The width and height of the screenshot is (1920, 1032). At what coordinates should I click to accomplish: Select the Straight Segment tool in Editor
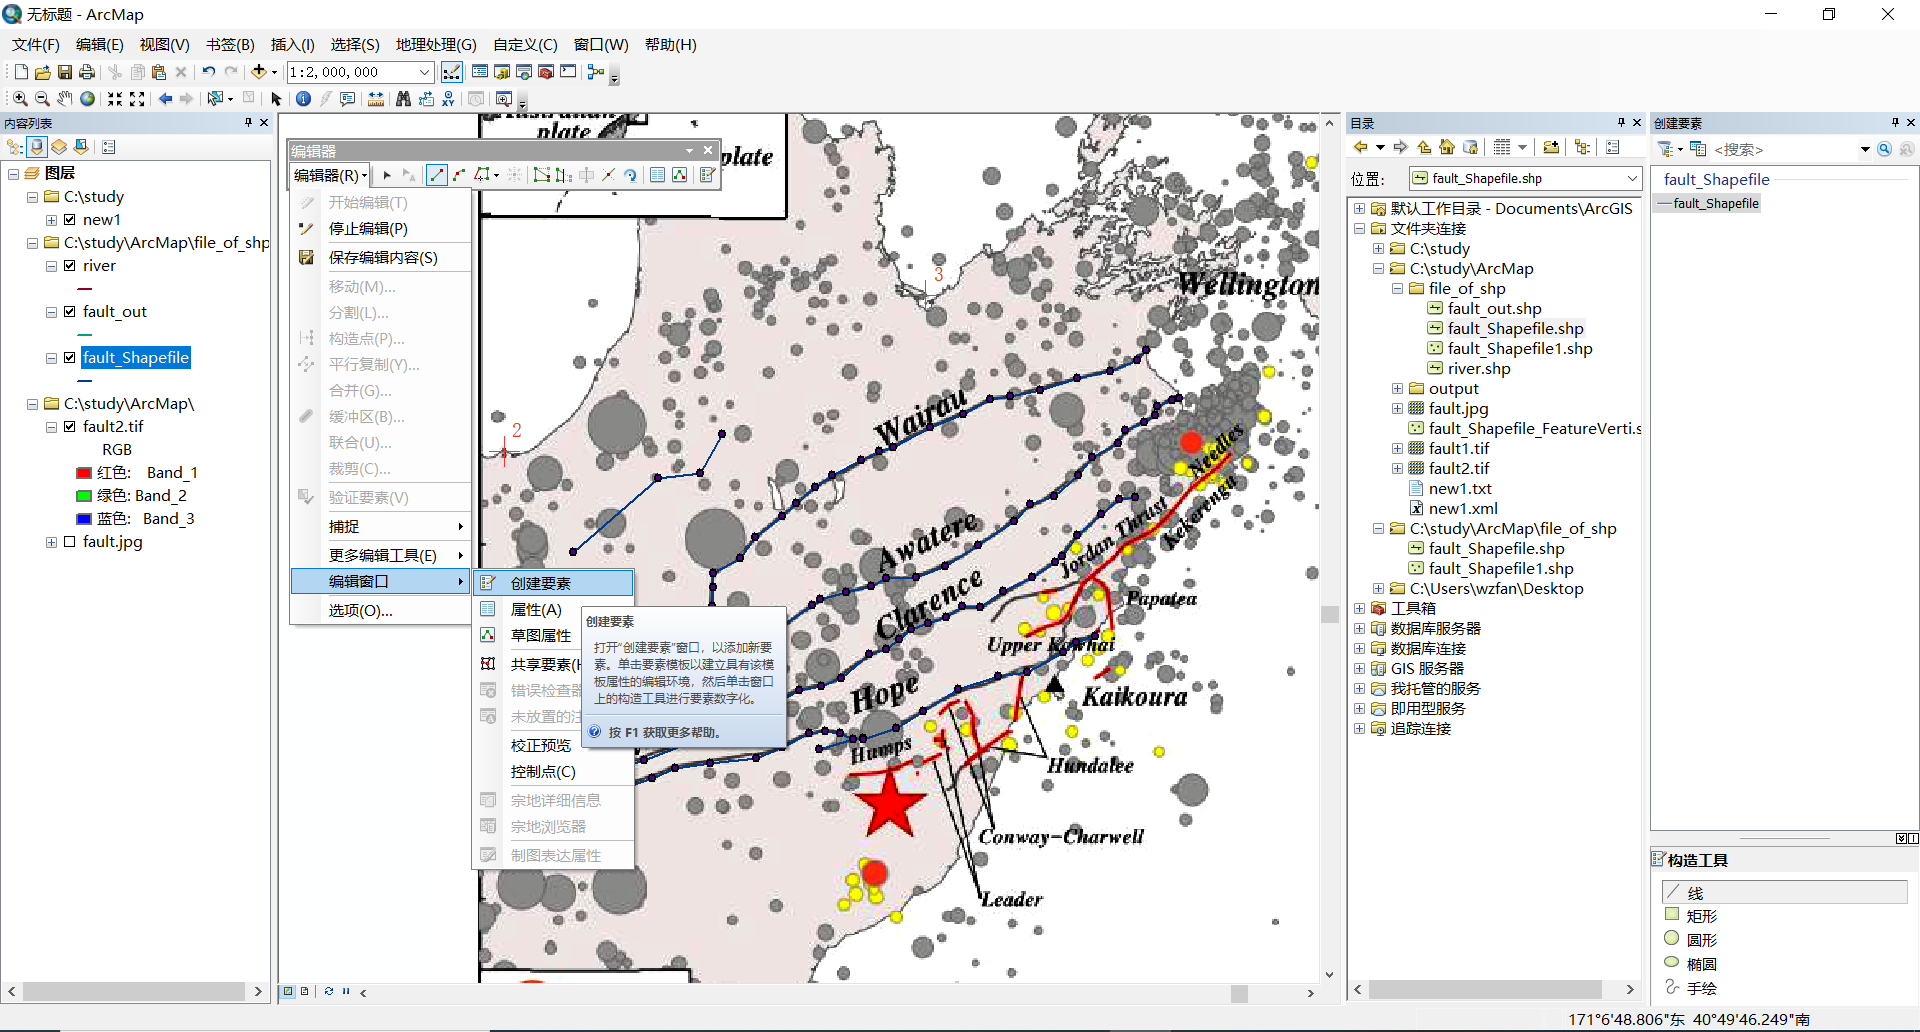(437, 175)
